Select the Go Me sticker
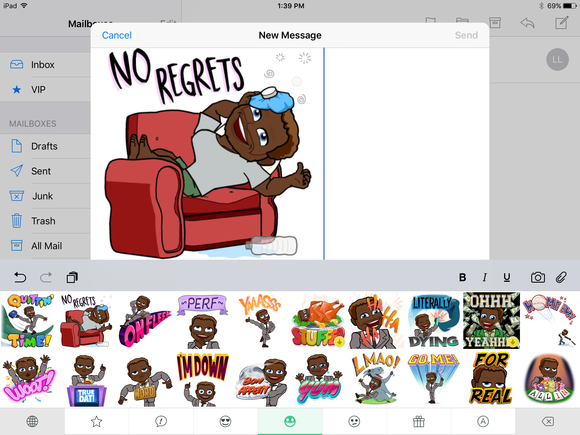 coord(434,379)
